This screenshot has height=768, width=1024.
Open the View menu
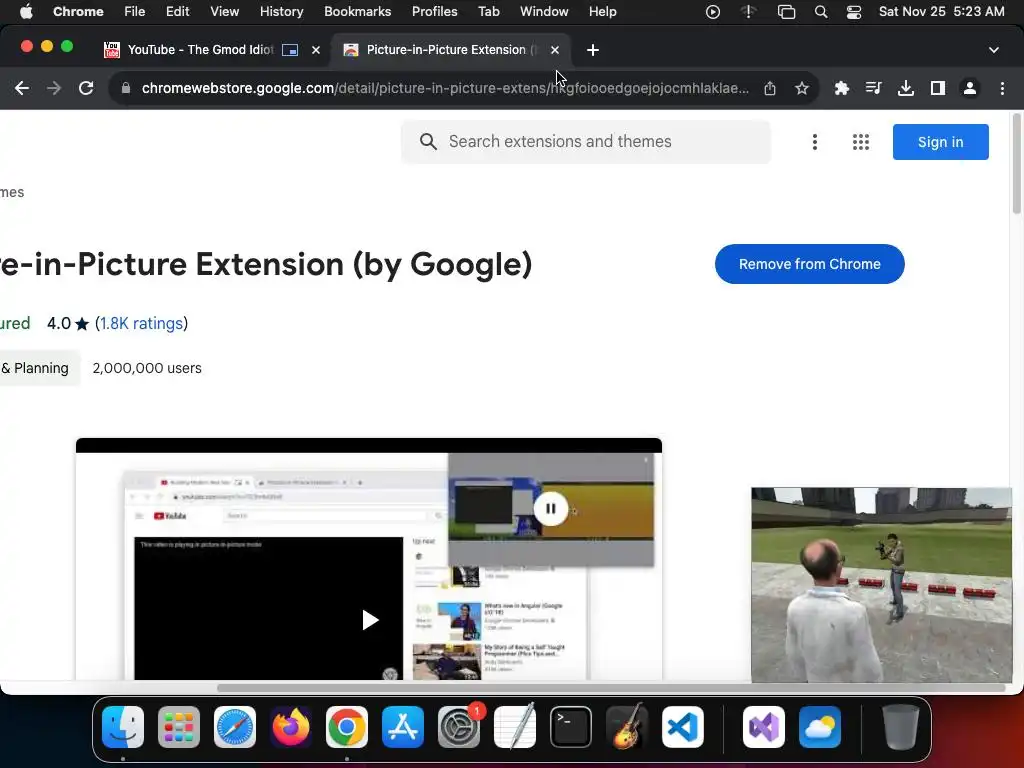[225, 12]
